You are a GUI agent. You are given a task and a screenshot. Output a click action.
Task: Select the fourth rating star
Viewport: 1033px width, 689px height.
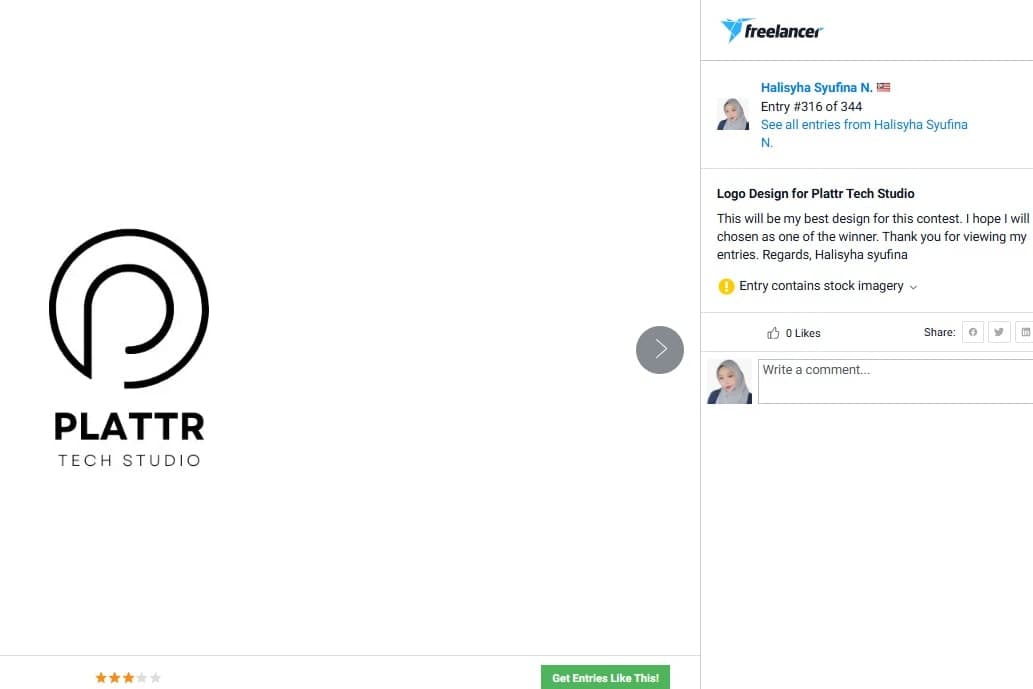[142, 677]
